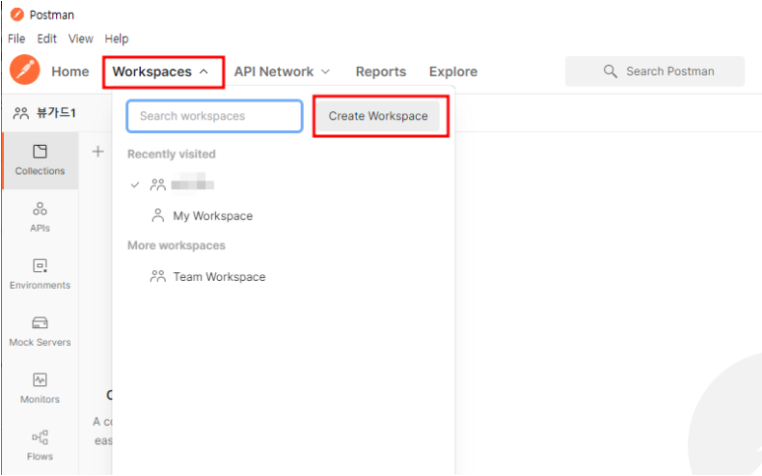
Task: Focus the Search workspaces field
Action: point(214,116)
